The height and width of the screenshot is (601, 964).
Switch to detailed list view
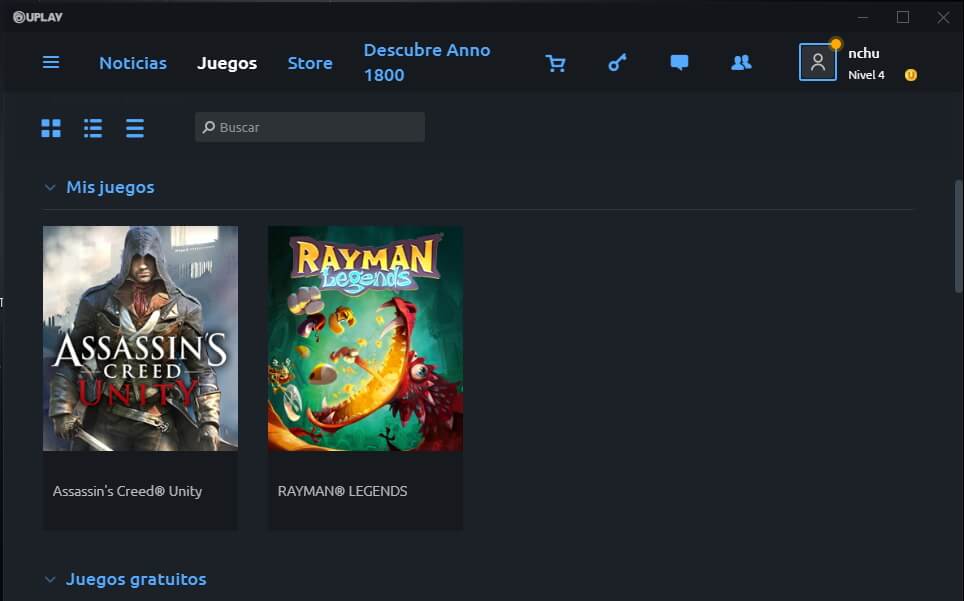[x=93, y=128]
